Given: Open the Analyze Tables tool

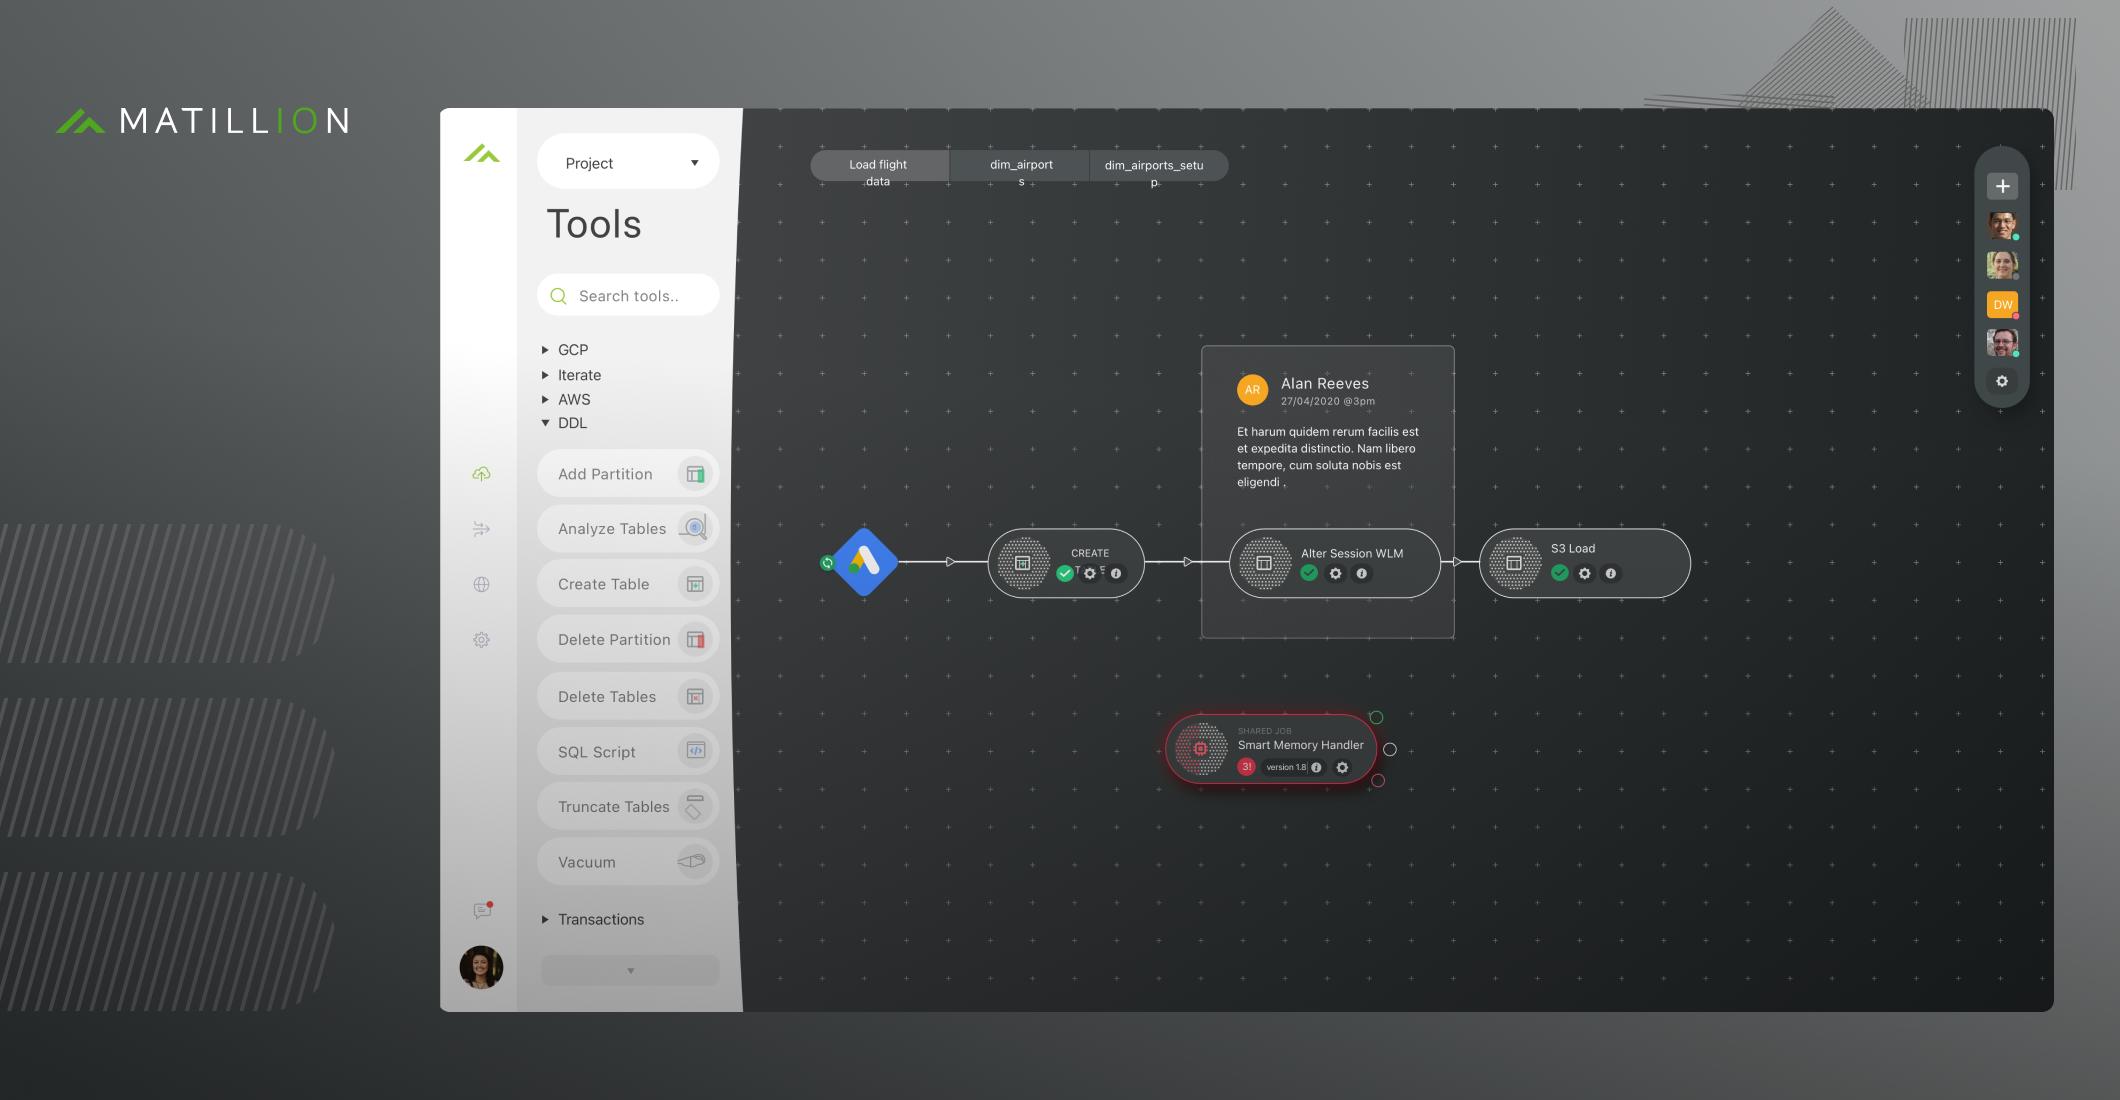Looking at the screenshot, I should point(627,528).
